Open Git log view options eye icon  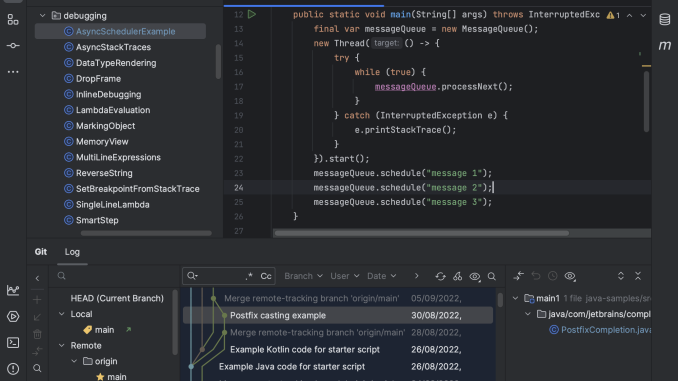(x=475, y=276)
